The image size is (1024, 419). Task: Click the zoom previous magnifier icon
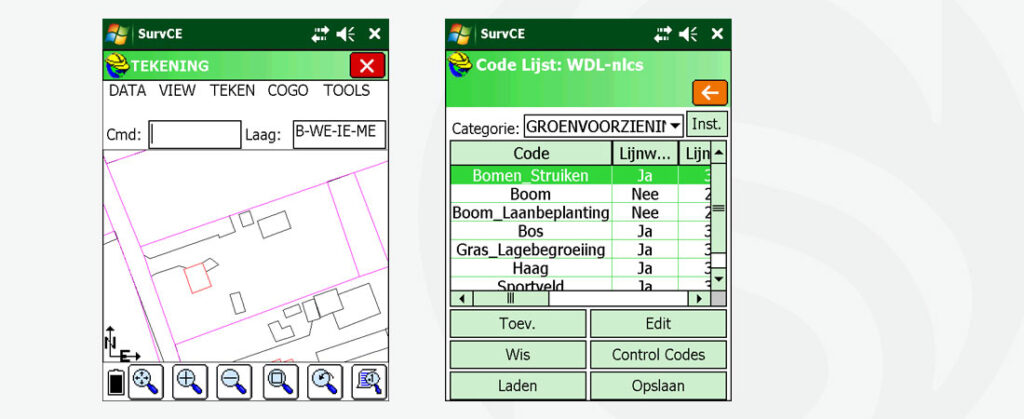pyautogui.click(x=325, y=380)
